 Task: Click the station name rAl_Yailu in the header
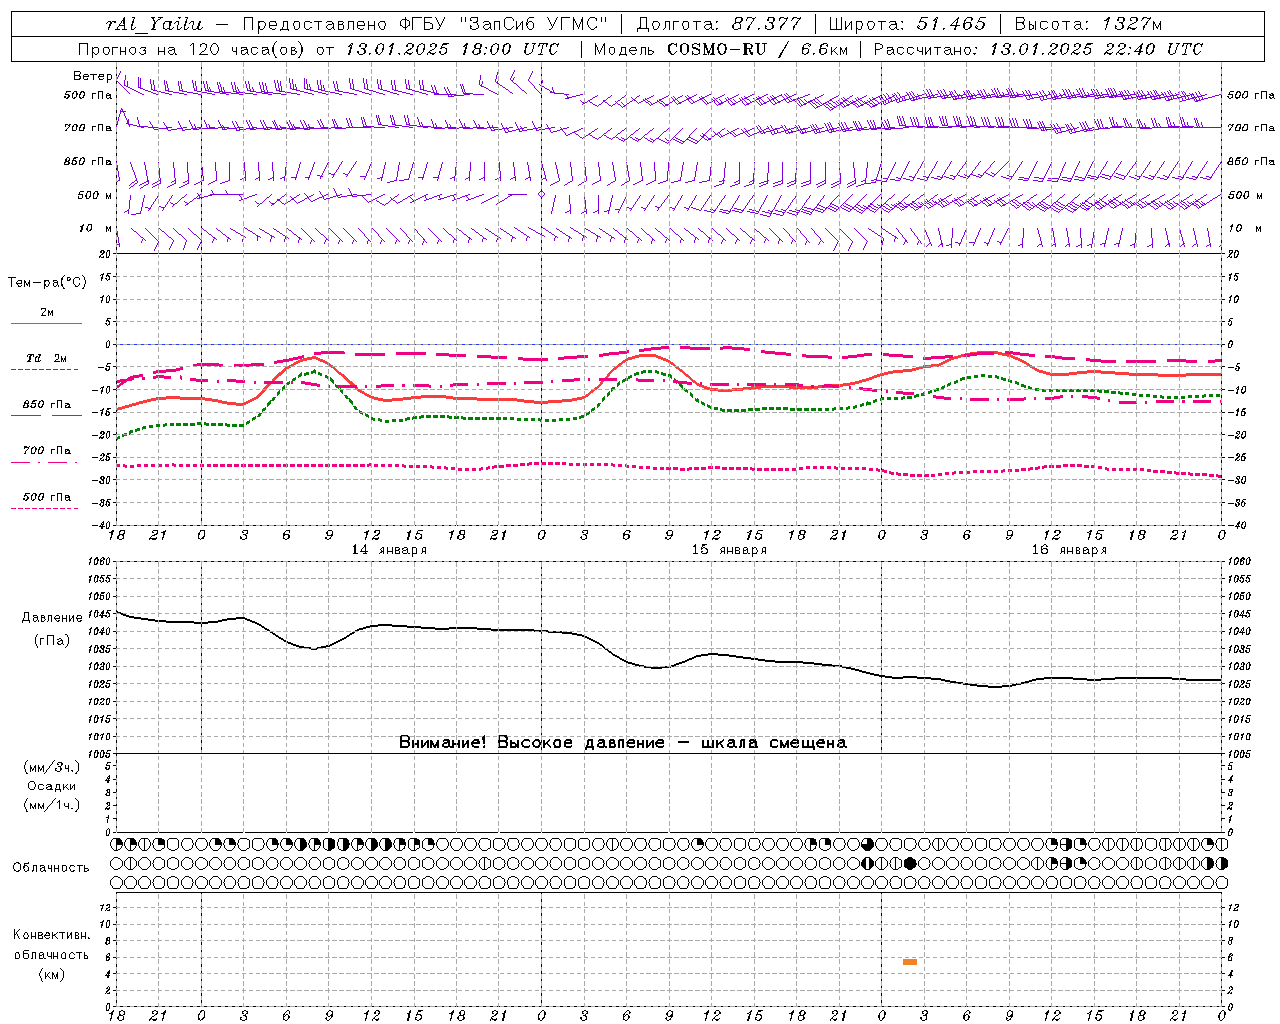154,24
